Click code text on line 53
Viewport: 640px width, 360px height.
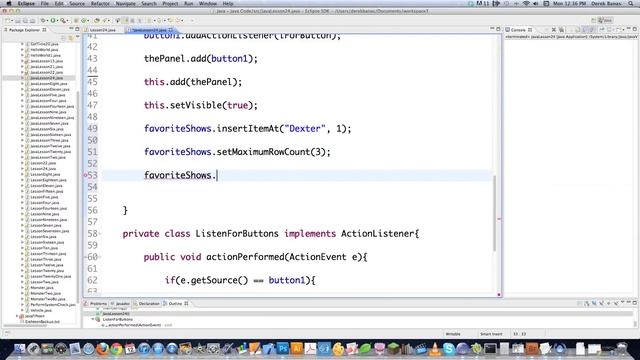(x=180, y=176)
